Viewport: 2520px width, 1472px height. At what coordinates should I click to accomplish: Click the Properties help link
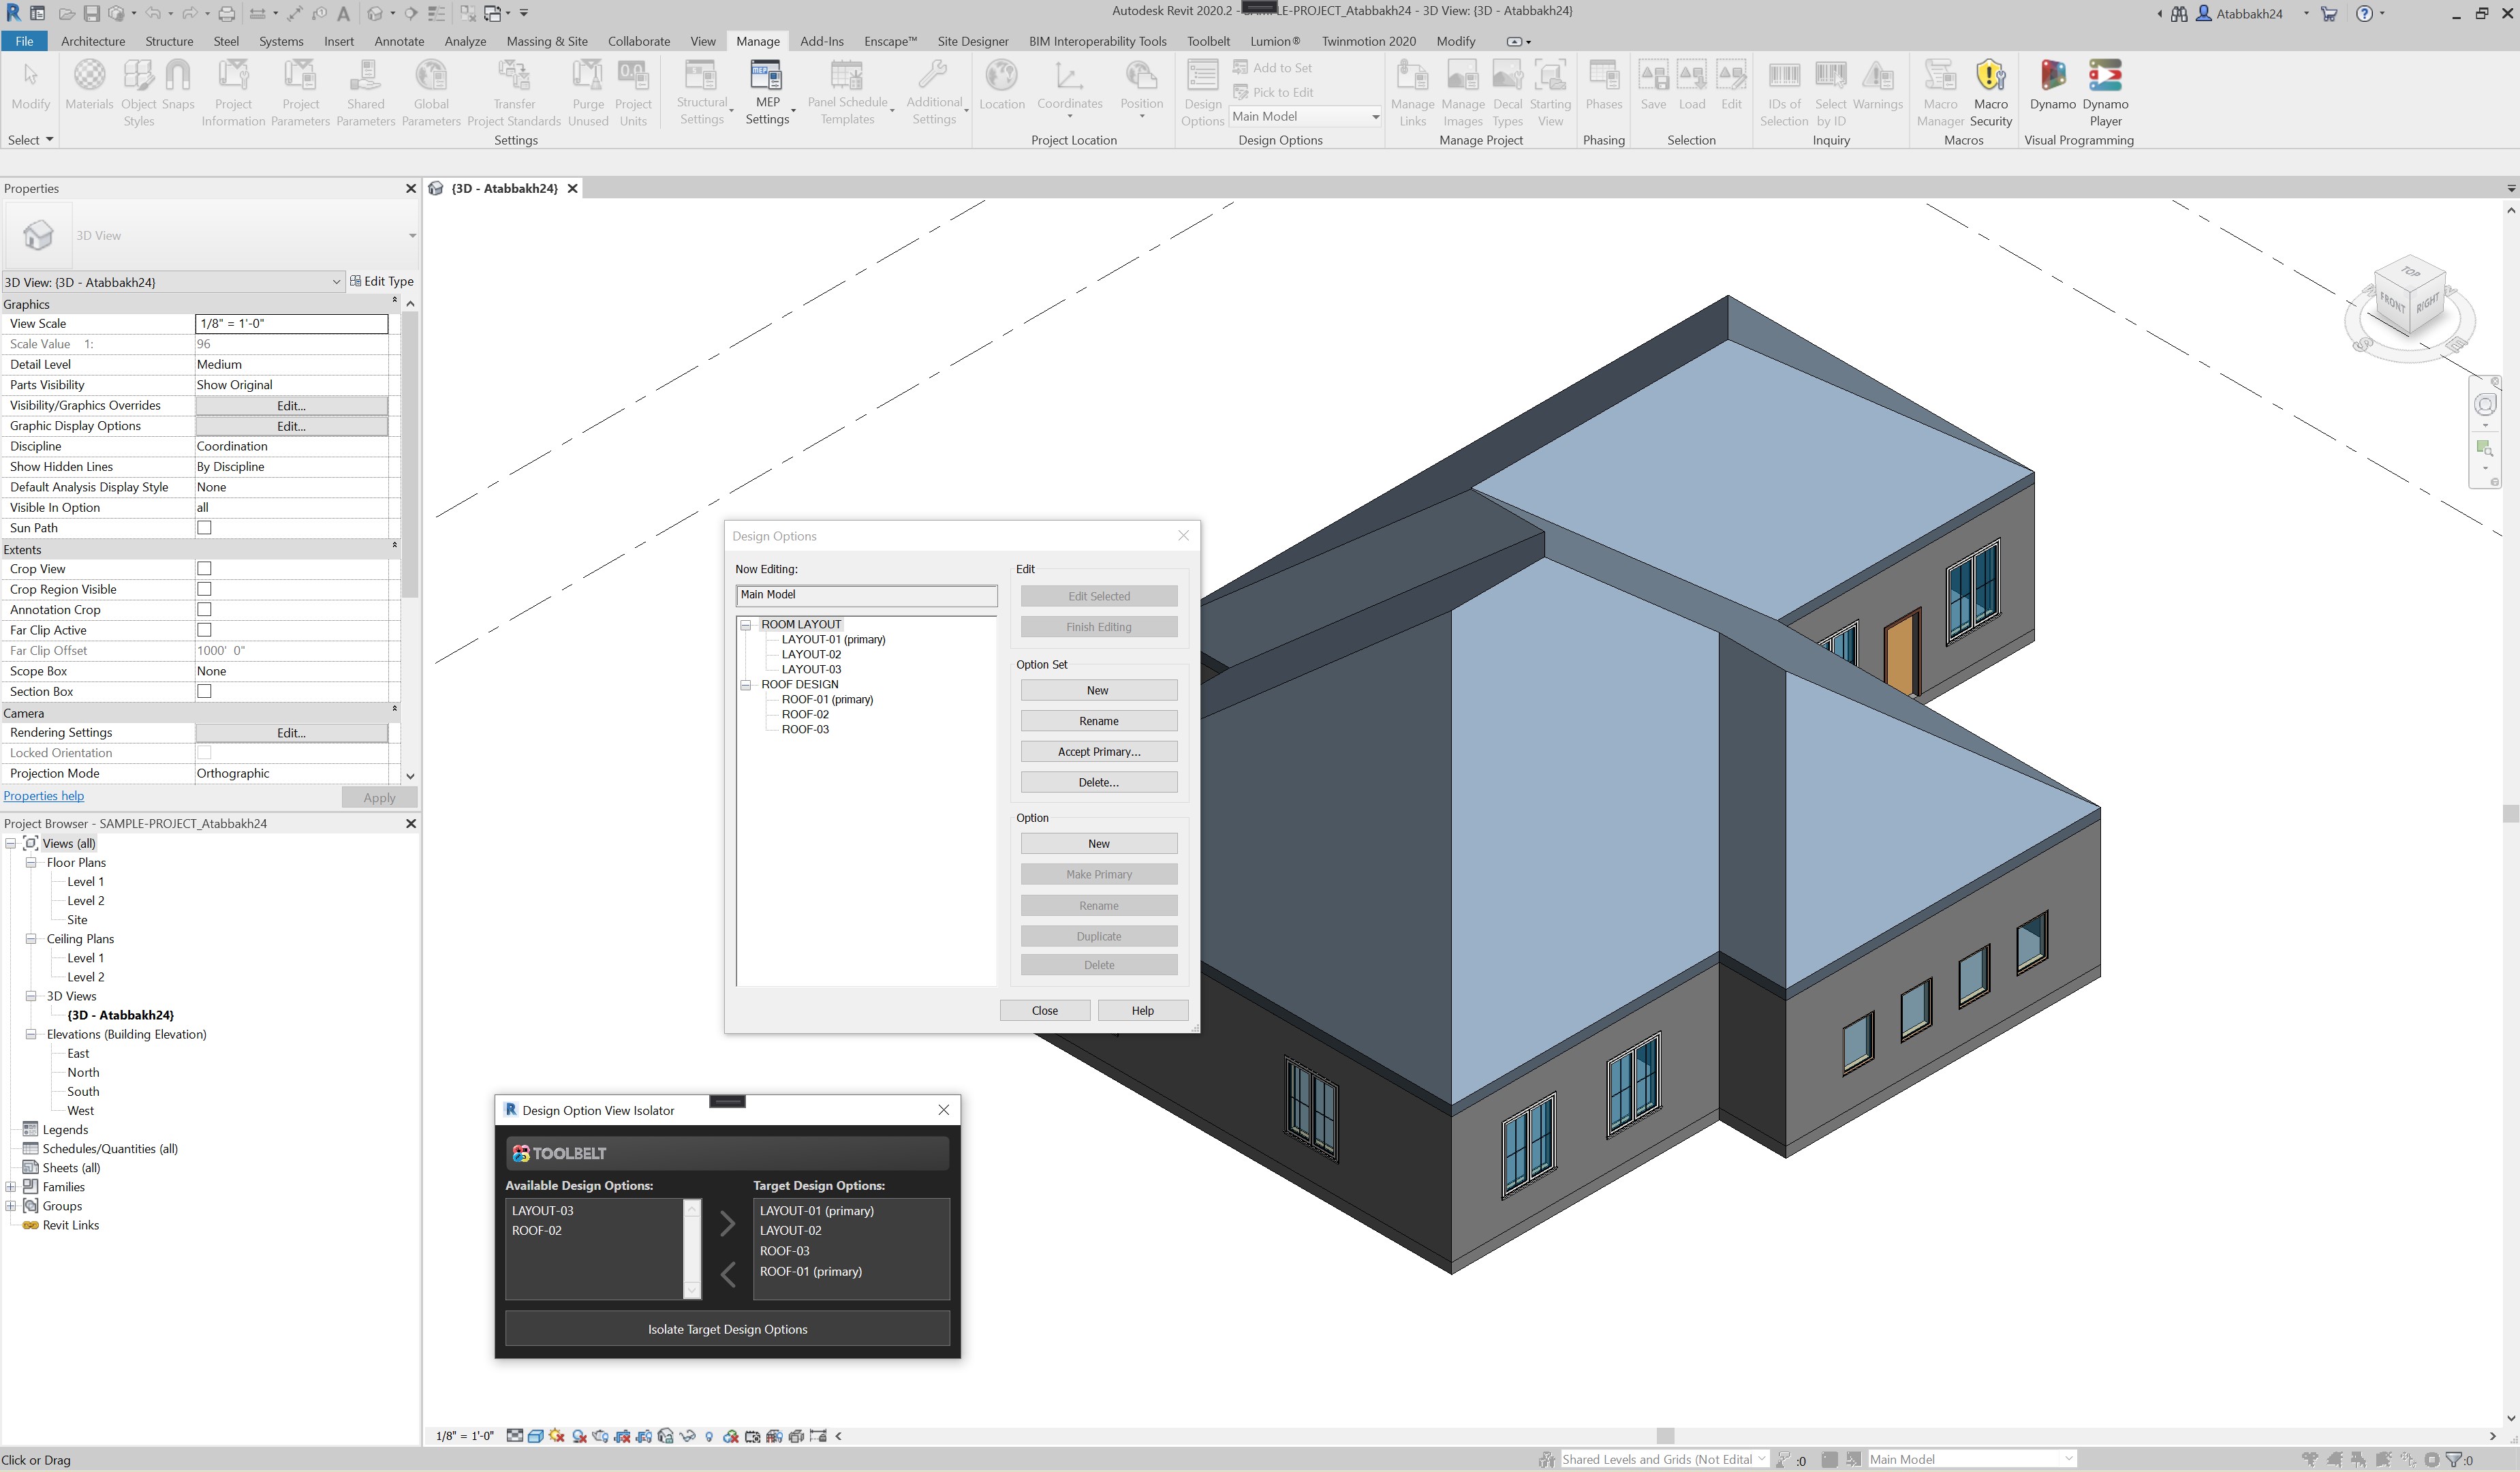44,796
